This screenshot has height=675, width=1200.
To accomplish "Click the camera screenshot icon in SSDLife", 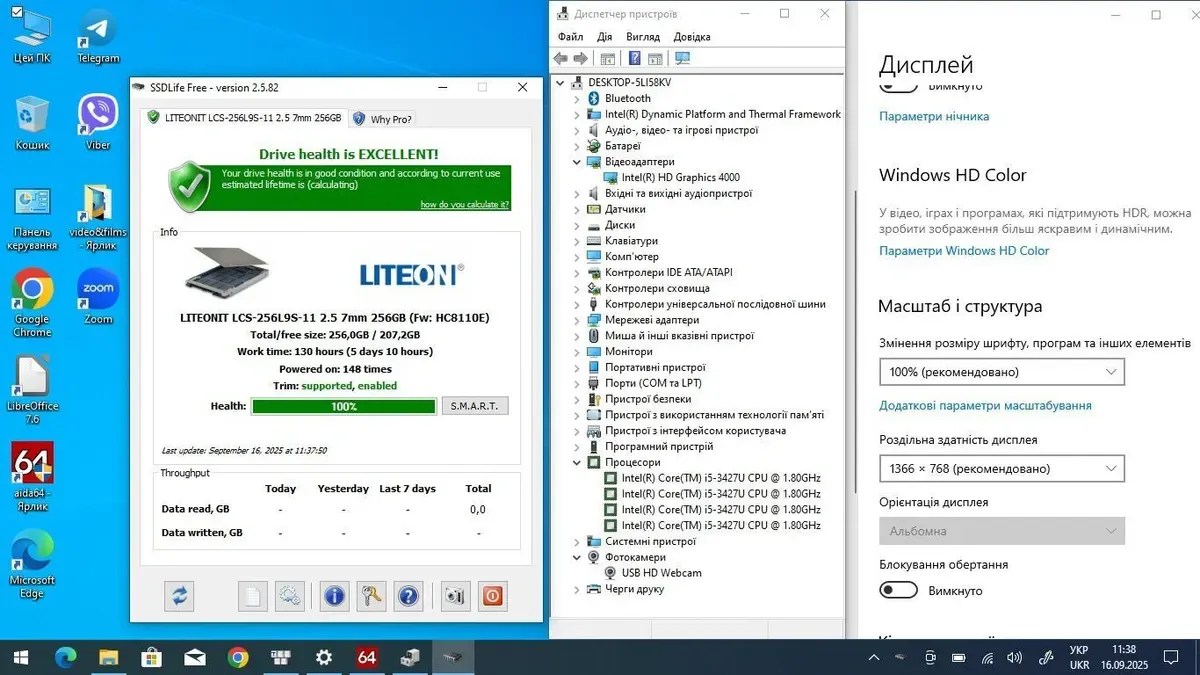I will [456, 596].
